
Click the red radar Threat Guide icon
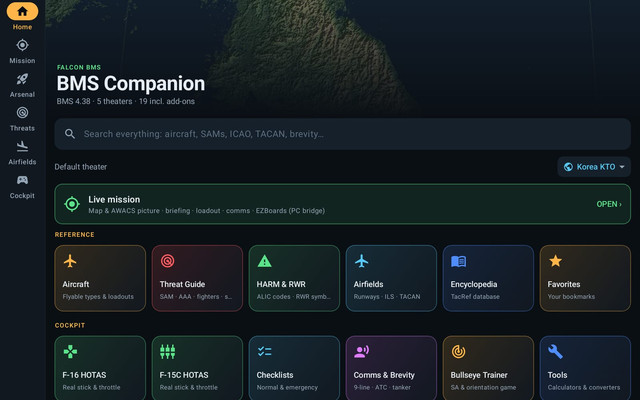167,261
